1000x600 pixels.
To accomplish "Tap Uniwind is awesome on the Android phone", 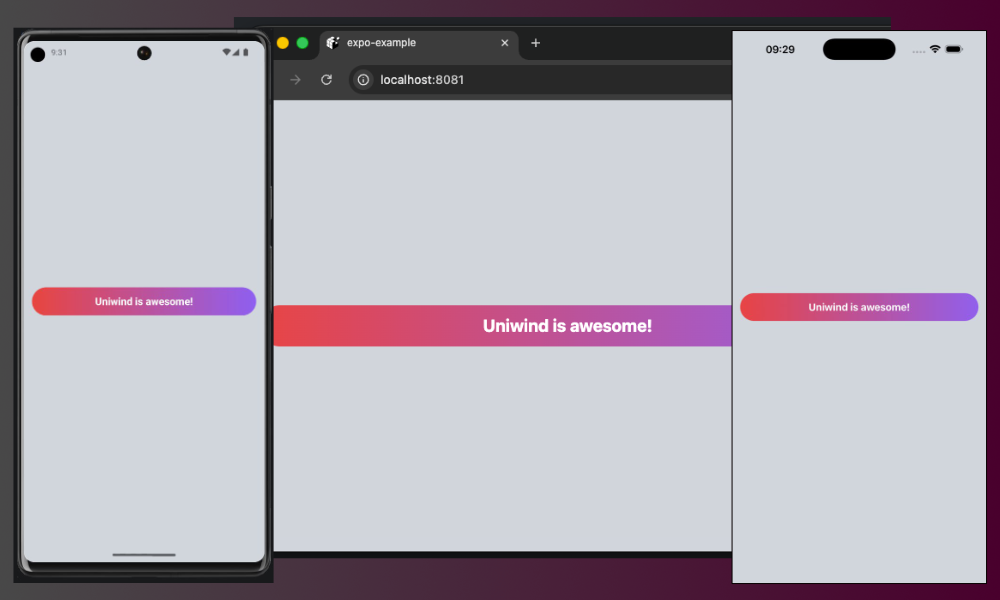I will coord(143,301).
